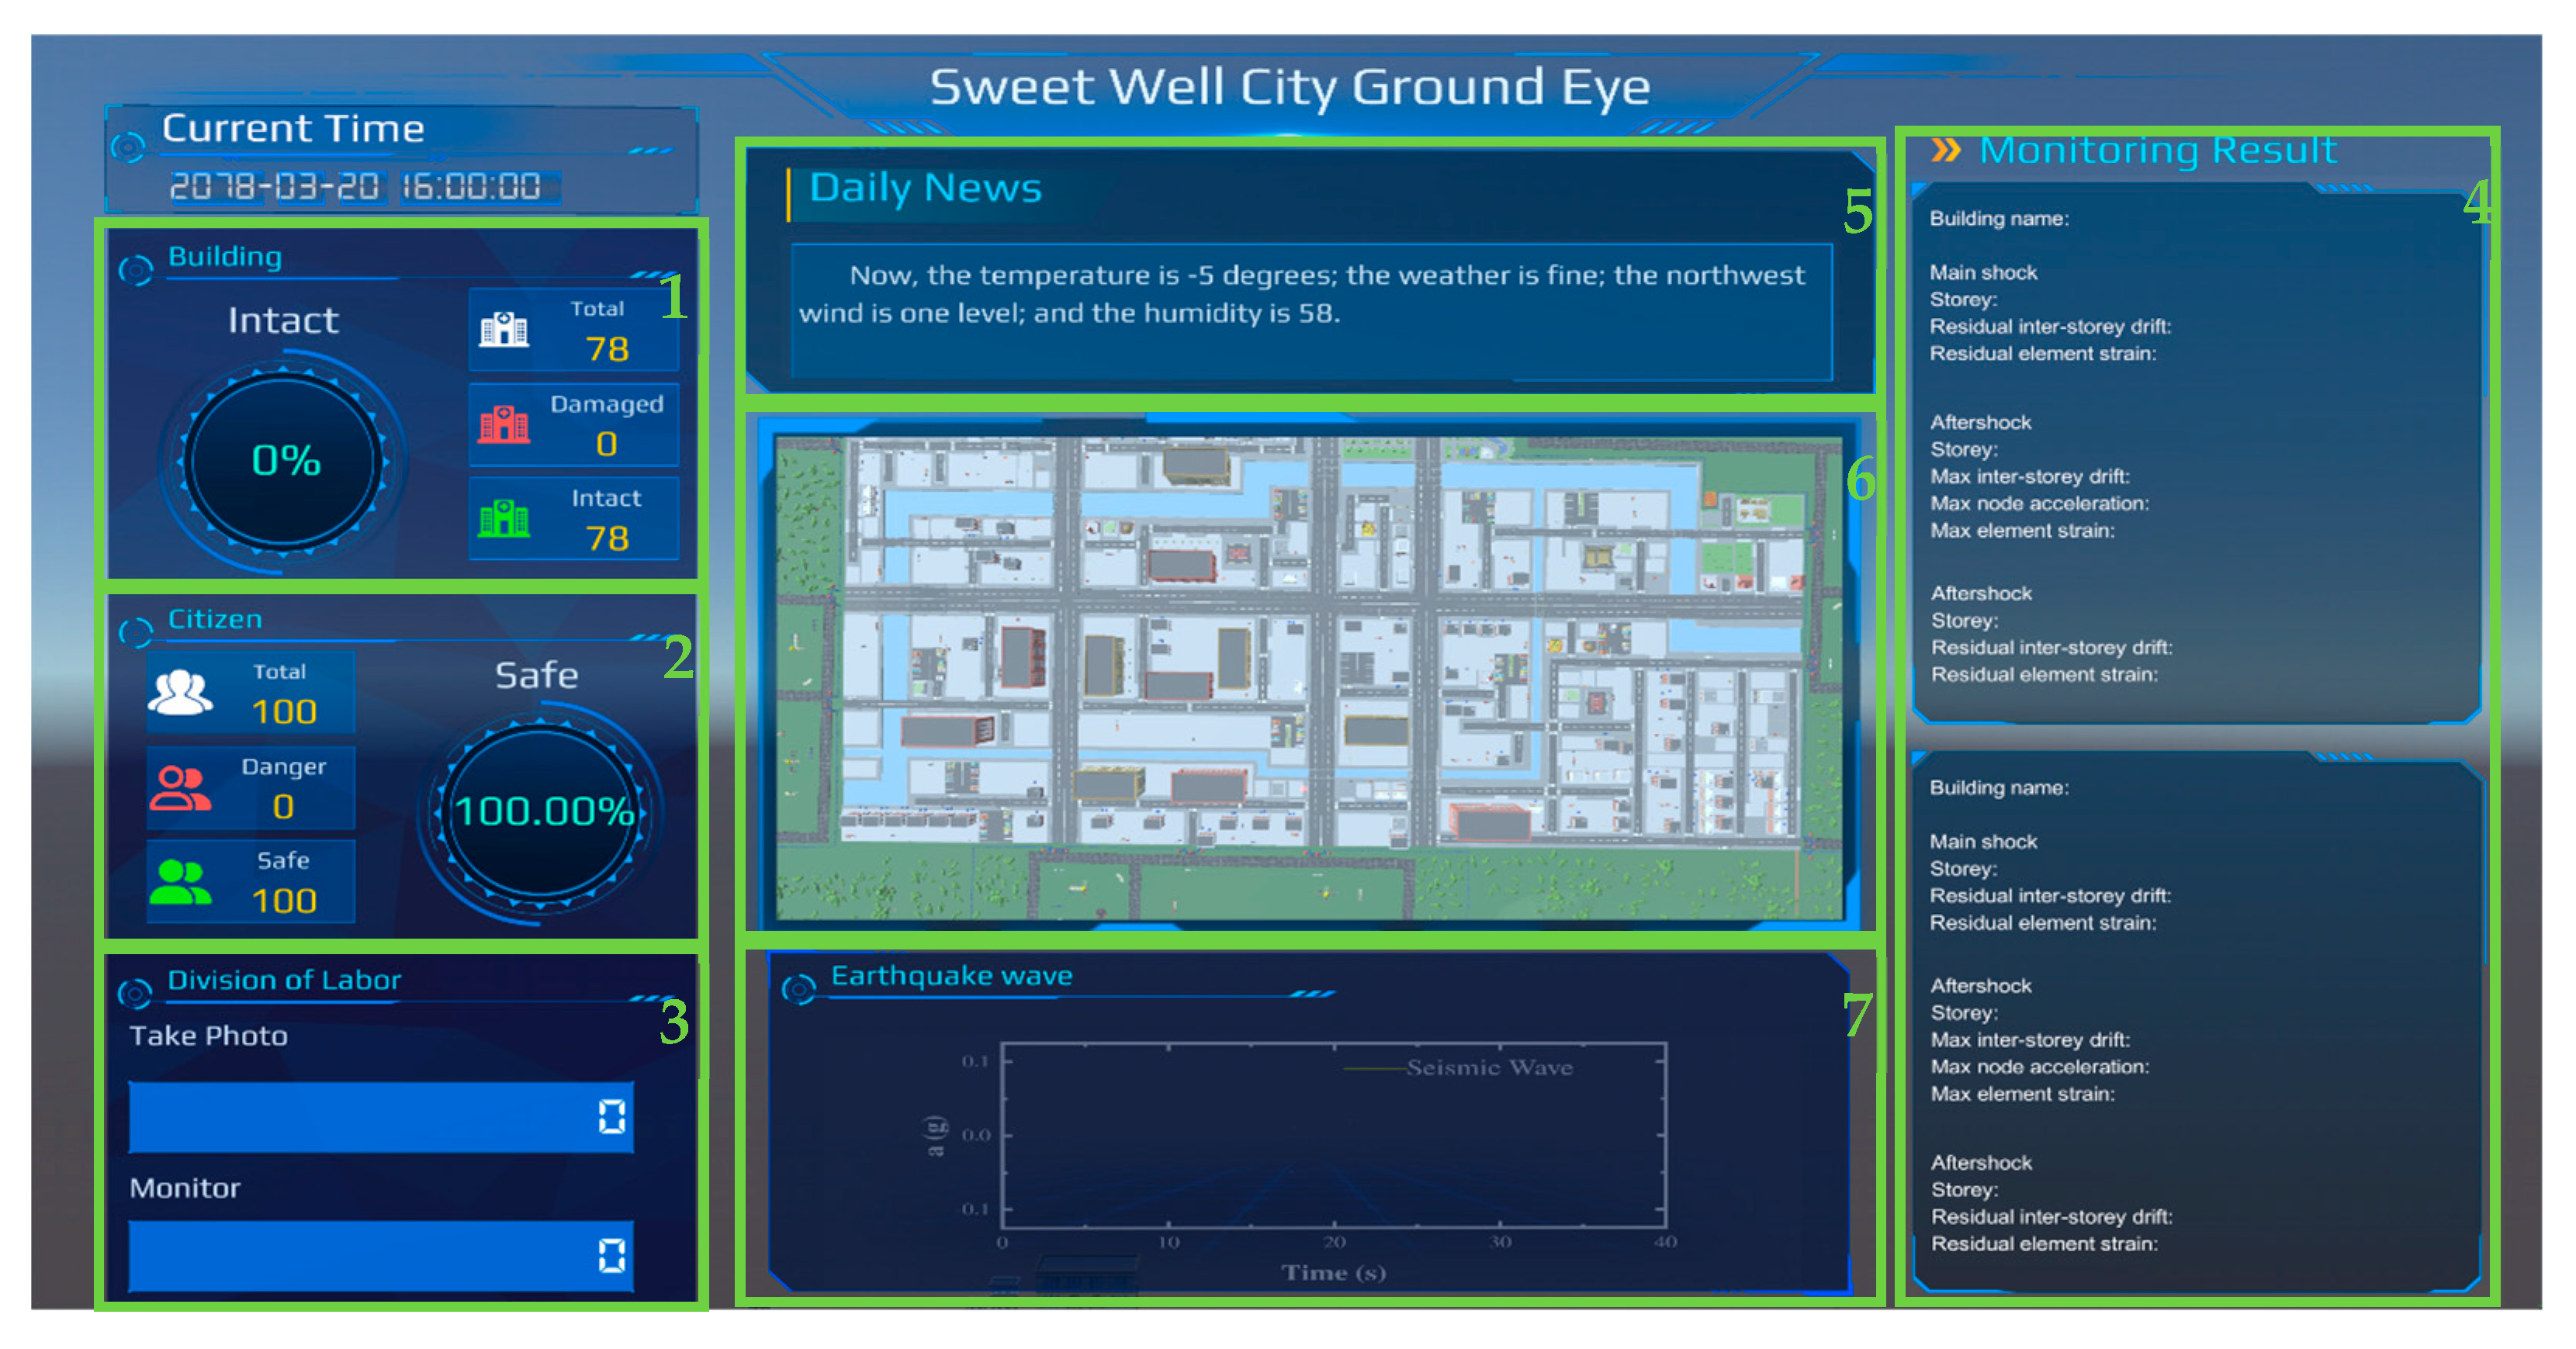Click the white Total citizens icon
2576x1349 pixels.
pos(180,692)
